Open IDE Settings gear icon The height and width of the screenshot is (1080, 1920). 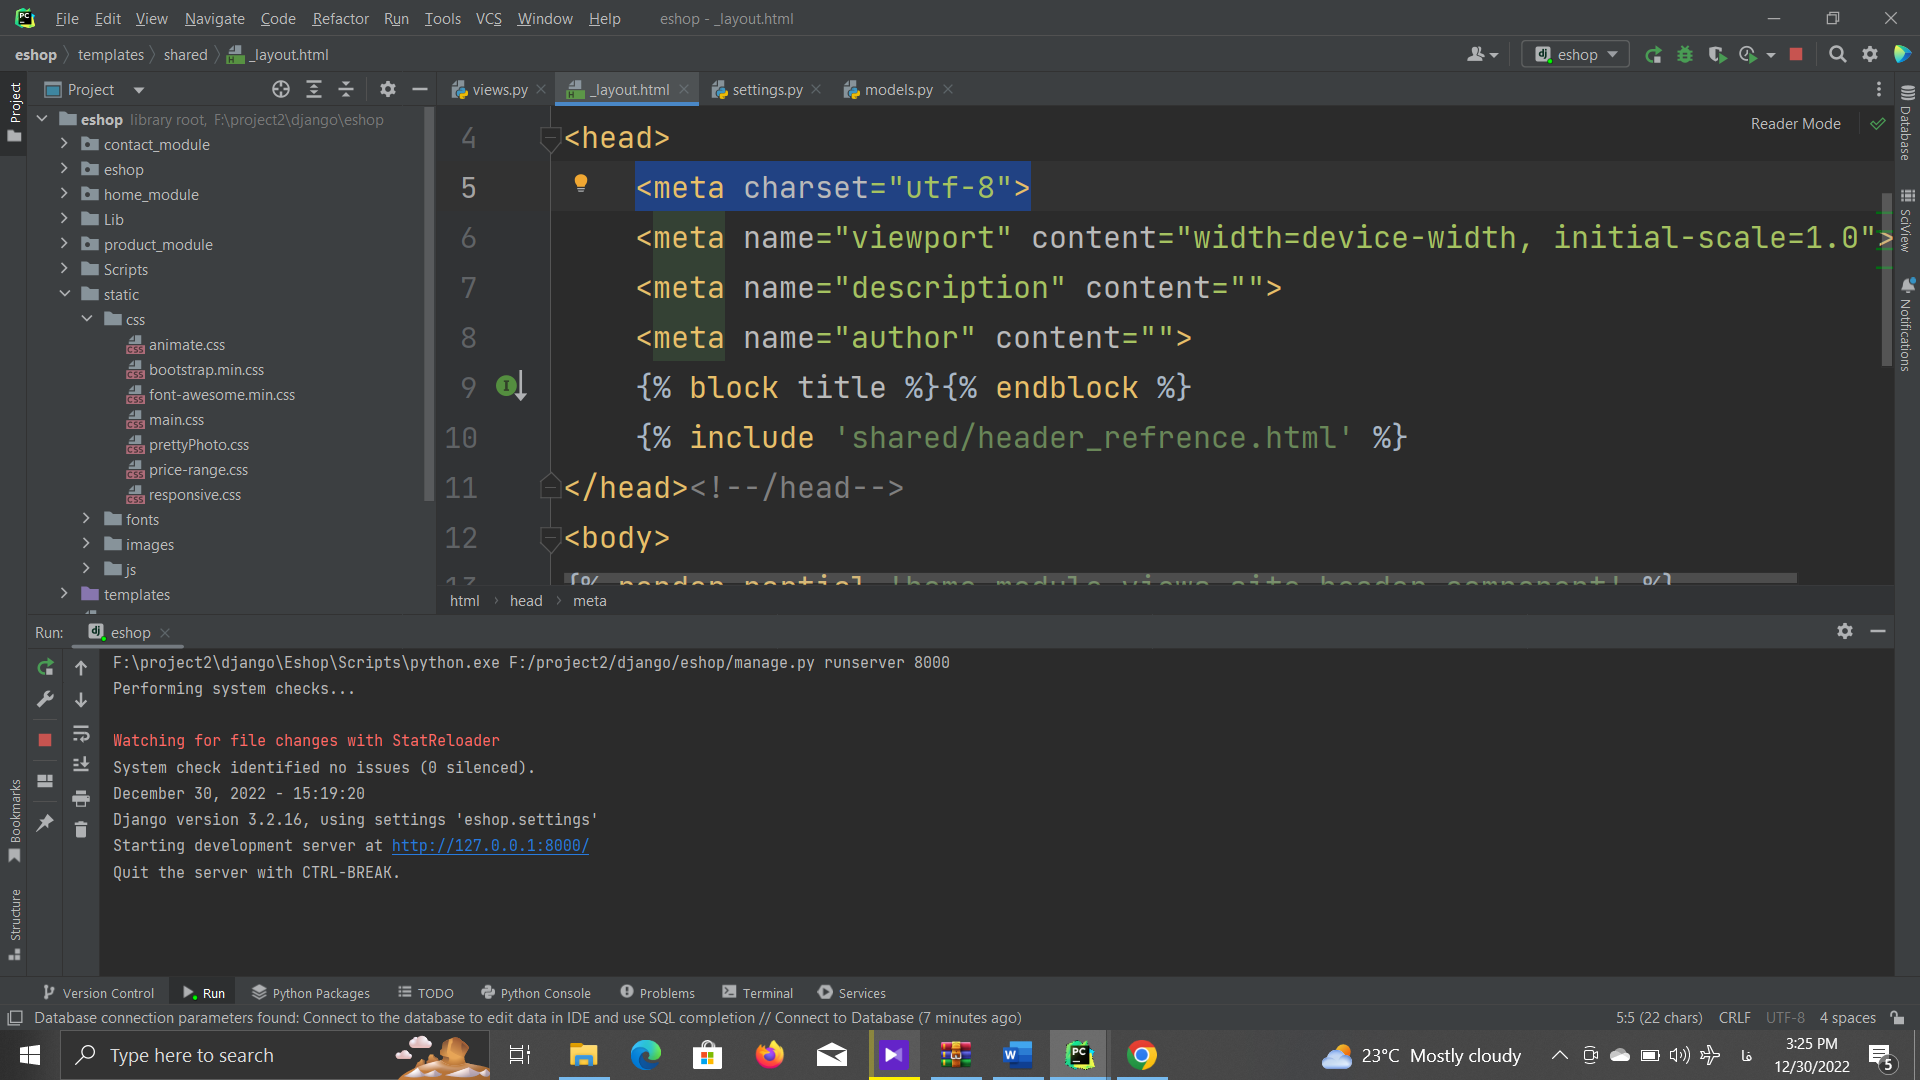(1870, 54)
